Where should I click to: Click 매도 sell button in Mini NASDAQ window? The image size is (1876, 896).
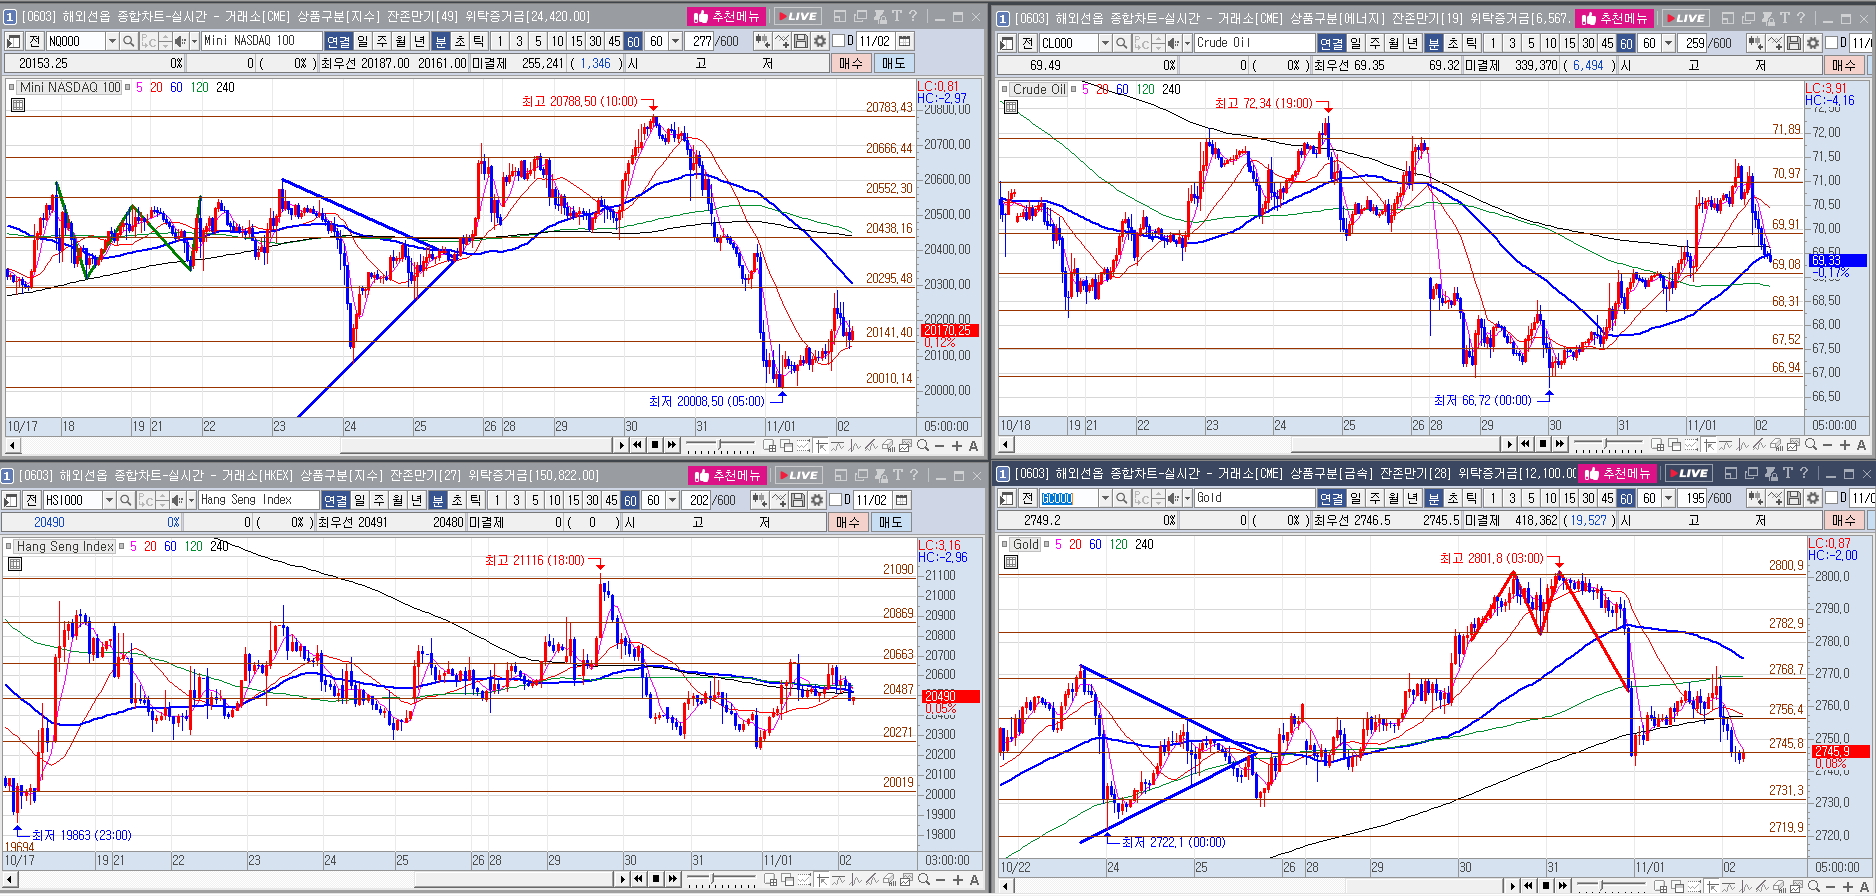point(893,63)
